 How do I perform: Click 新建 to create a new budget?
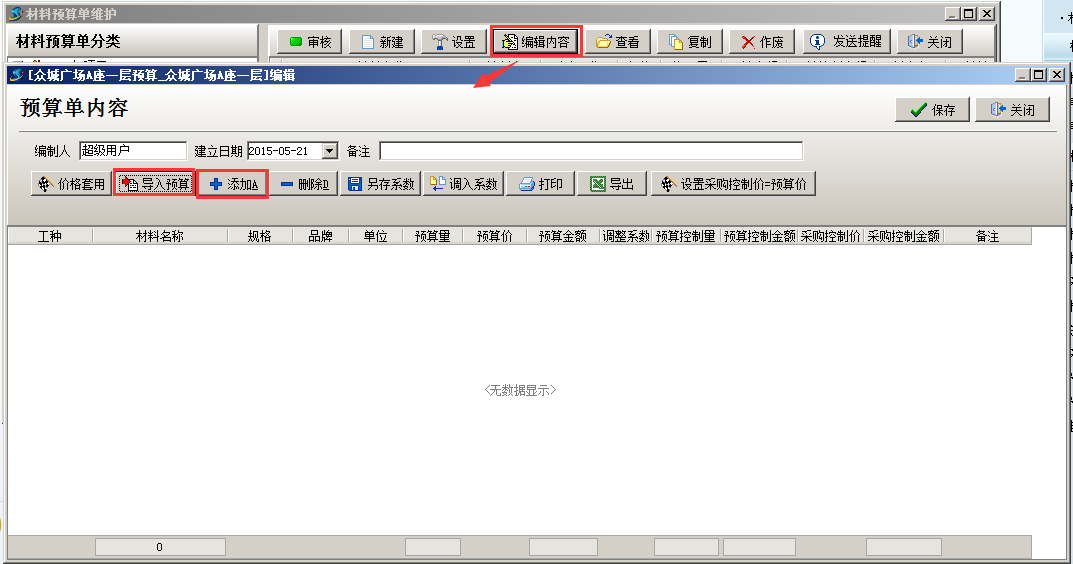coord(381,42)
